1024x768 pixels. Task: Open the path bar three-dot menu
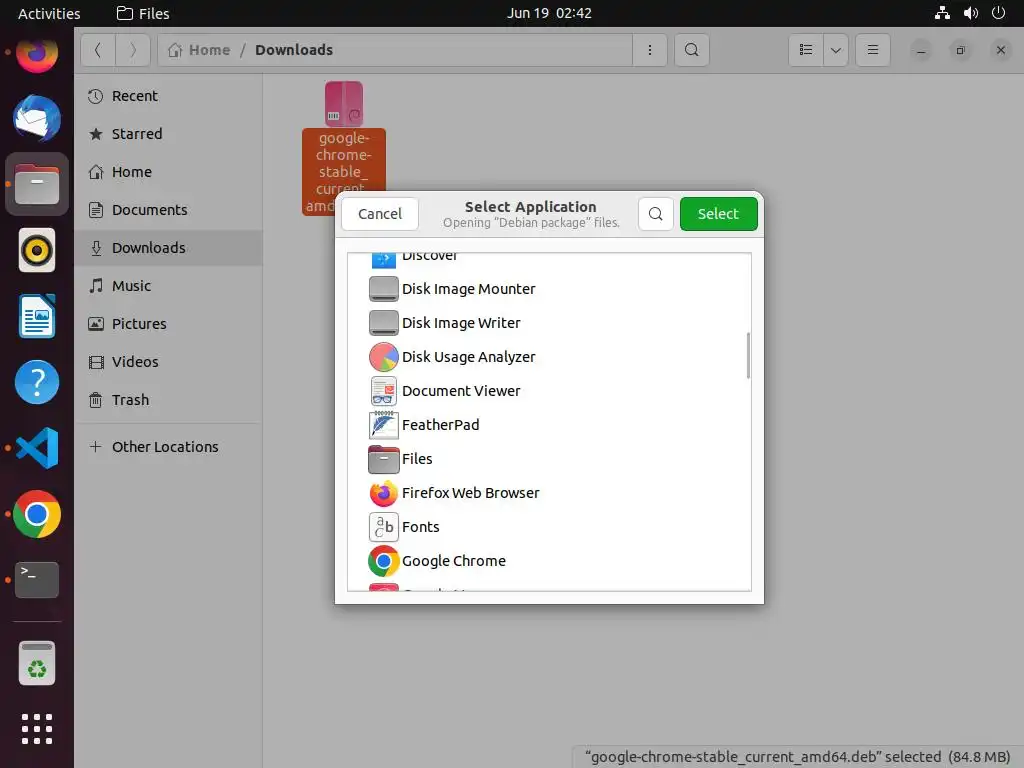(x=649, y=50)
